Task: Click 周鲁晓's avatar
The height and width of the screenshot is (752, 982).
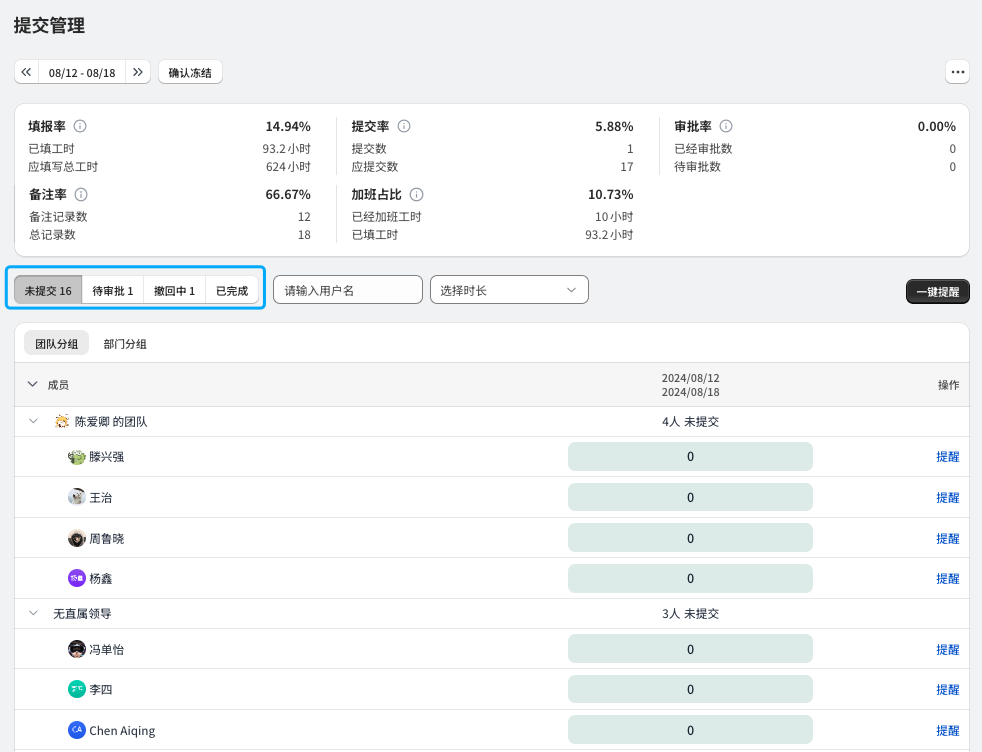Action: click(76, 538)
